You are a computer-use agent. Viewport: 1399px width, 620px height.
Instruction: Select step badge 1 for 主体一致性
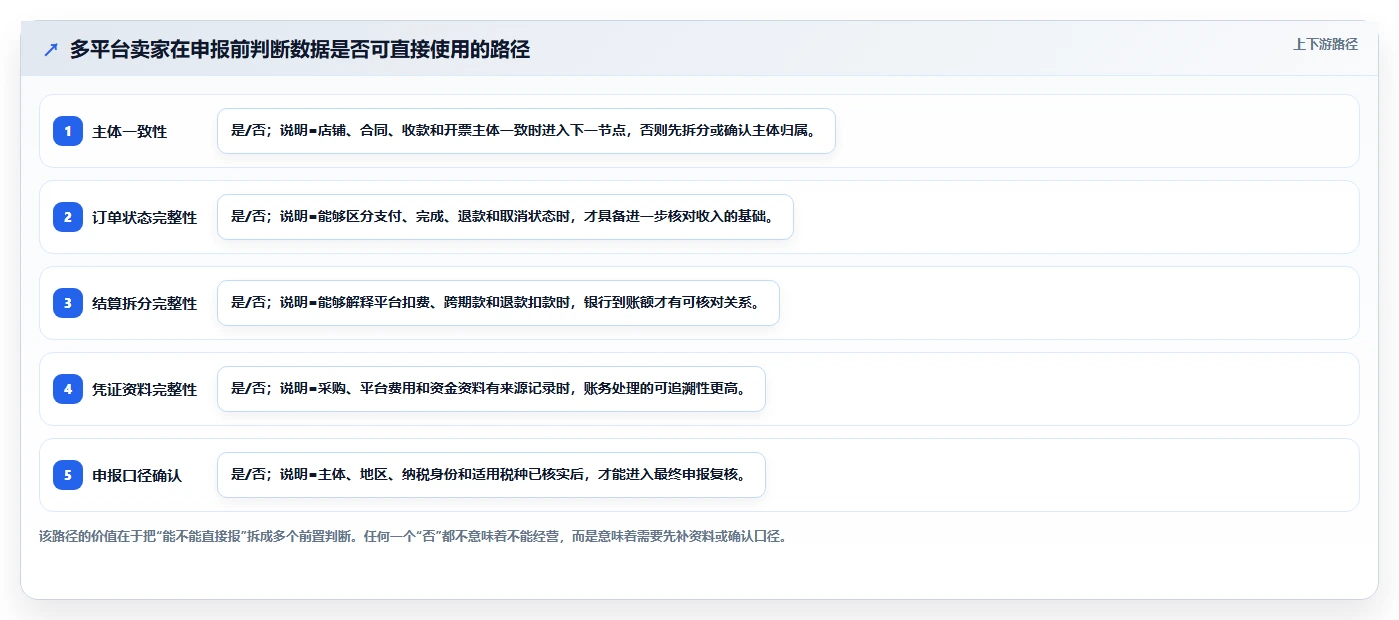(x=68, y=131)
